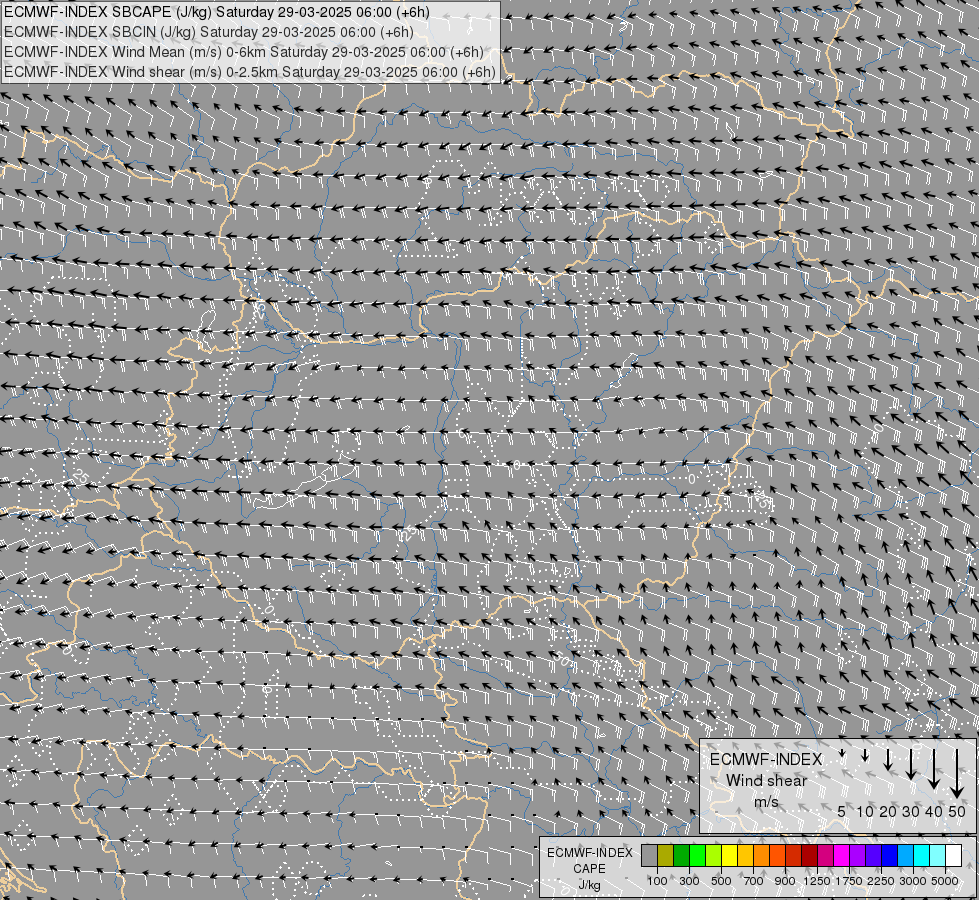Click the 1750 label under CAPE scale
Viewport: 979px width, 900px height.
(x=849, y=881)
